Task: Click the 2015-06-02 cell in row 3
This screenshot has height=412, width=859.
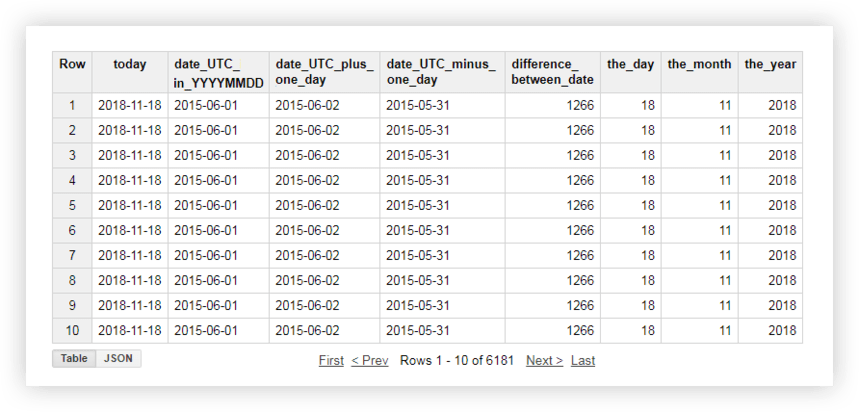Action: pyautogui.click(x=307, y=155)
